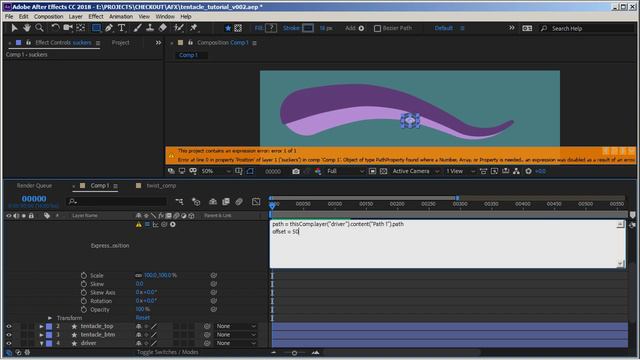Image resolution: width=640 pixels, height=360 pixels.
Task: Open the Full resolution dropdown
Action: (346, 171)
